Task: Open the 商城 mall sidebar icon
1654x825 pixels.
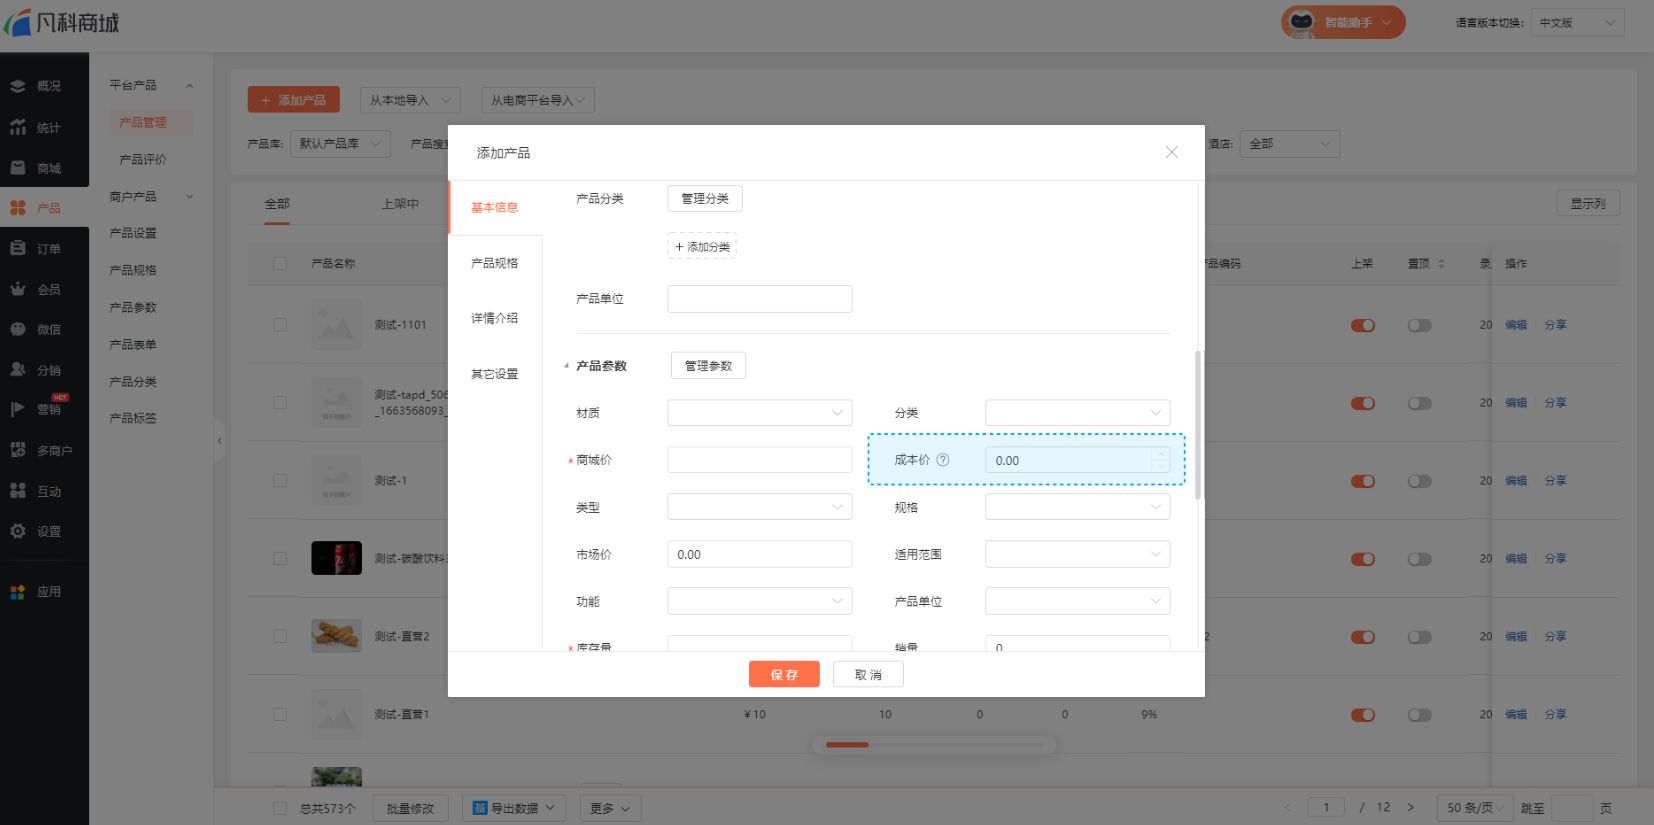Action: click(x=18, y=168)
